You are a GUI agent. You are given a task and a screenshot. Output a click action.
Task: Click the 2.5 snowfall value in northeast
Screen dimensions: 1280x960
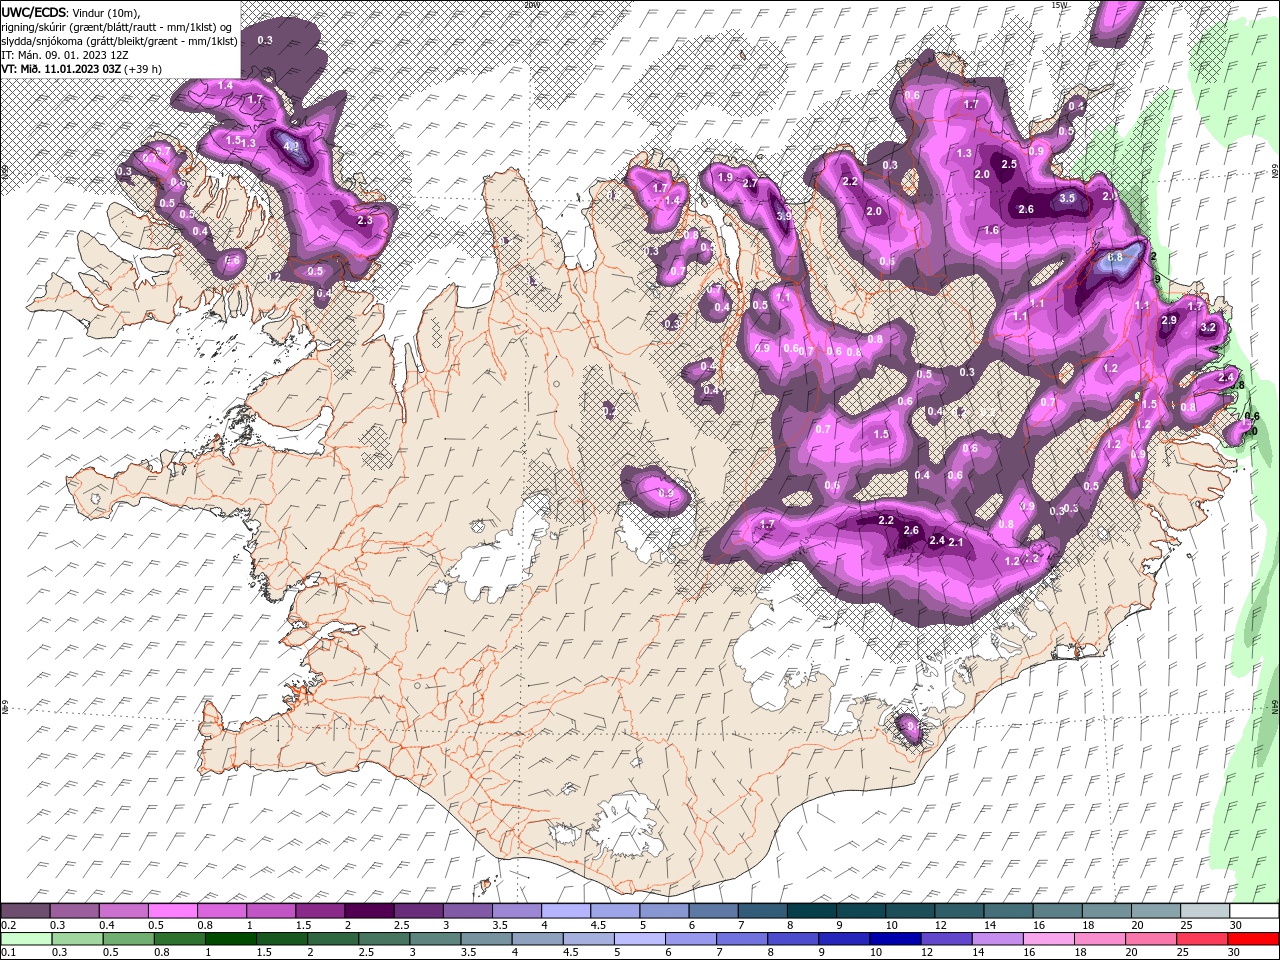tap(1009, 164)
